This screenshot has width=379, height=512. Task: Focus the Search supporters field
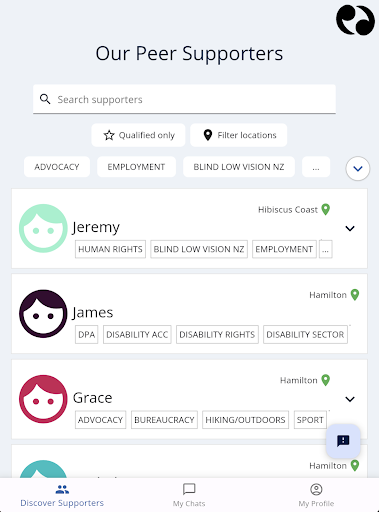[184, 99]
